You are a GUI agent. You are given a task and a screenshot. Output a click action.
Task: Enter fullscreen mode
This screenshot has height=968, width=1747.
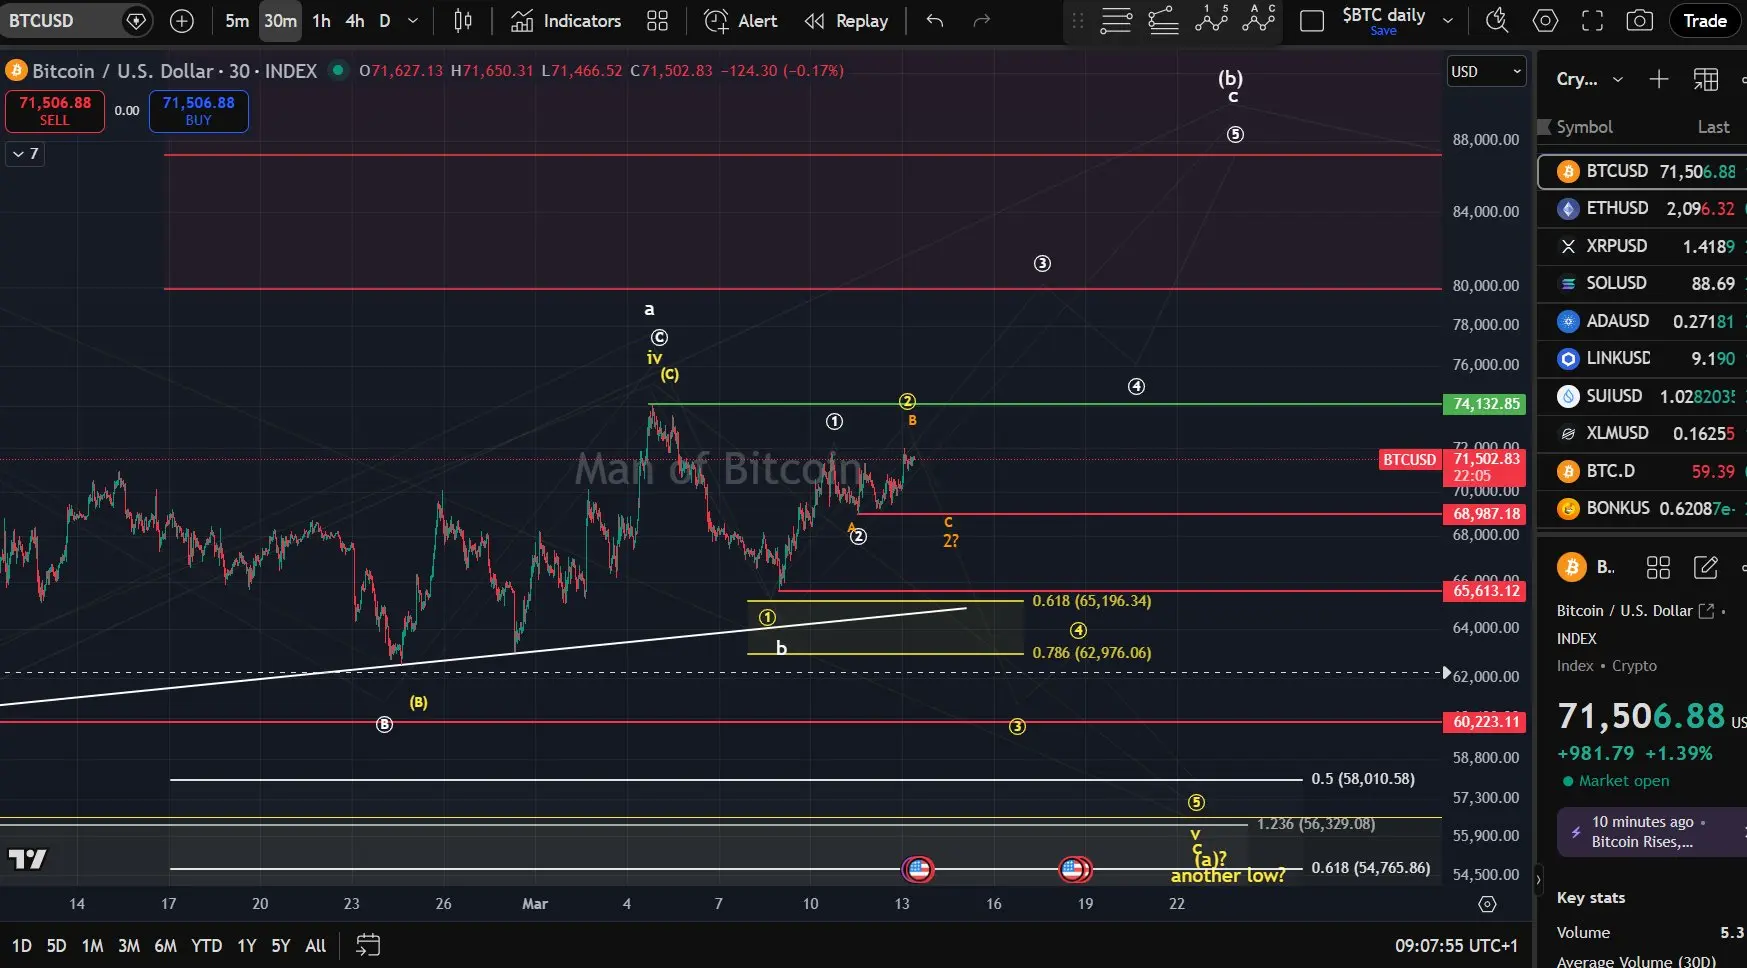(1592, 21)
